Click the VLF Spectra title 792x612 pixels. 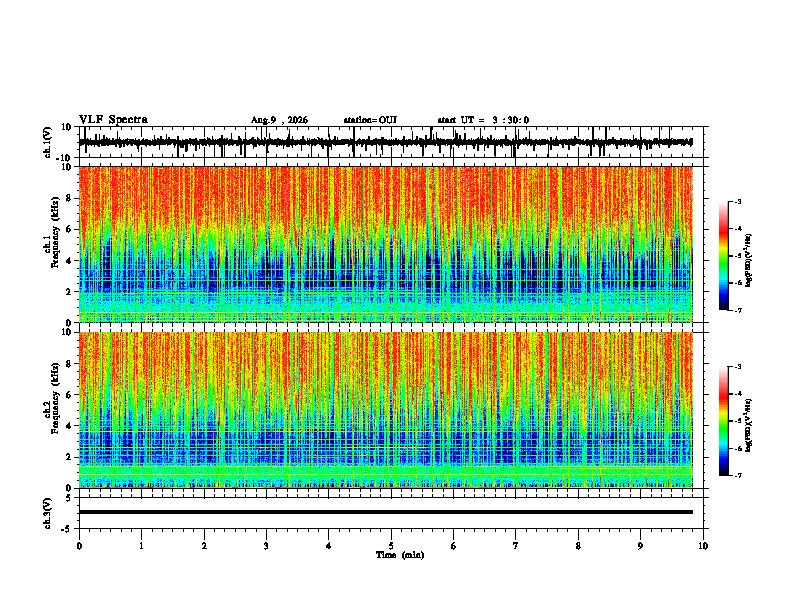113,120
